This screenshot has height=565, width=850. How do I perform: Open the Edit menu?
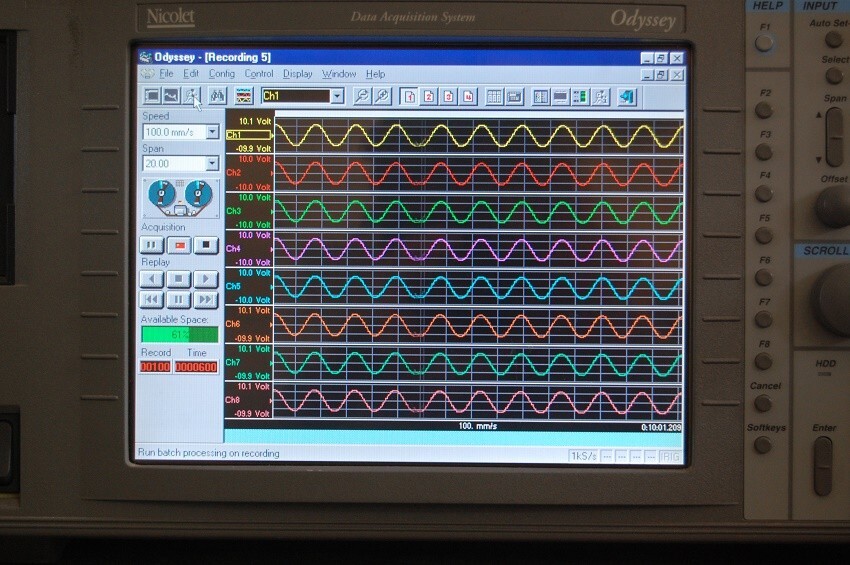tap(190, 74)
